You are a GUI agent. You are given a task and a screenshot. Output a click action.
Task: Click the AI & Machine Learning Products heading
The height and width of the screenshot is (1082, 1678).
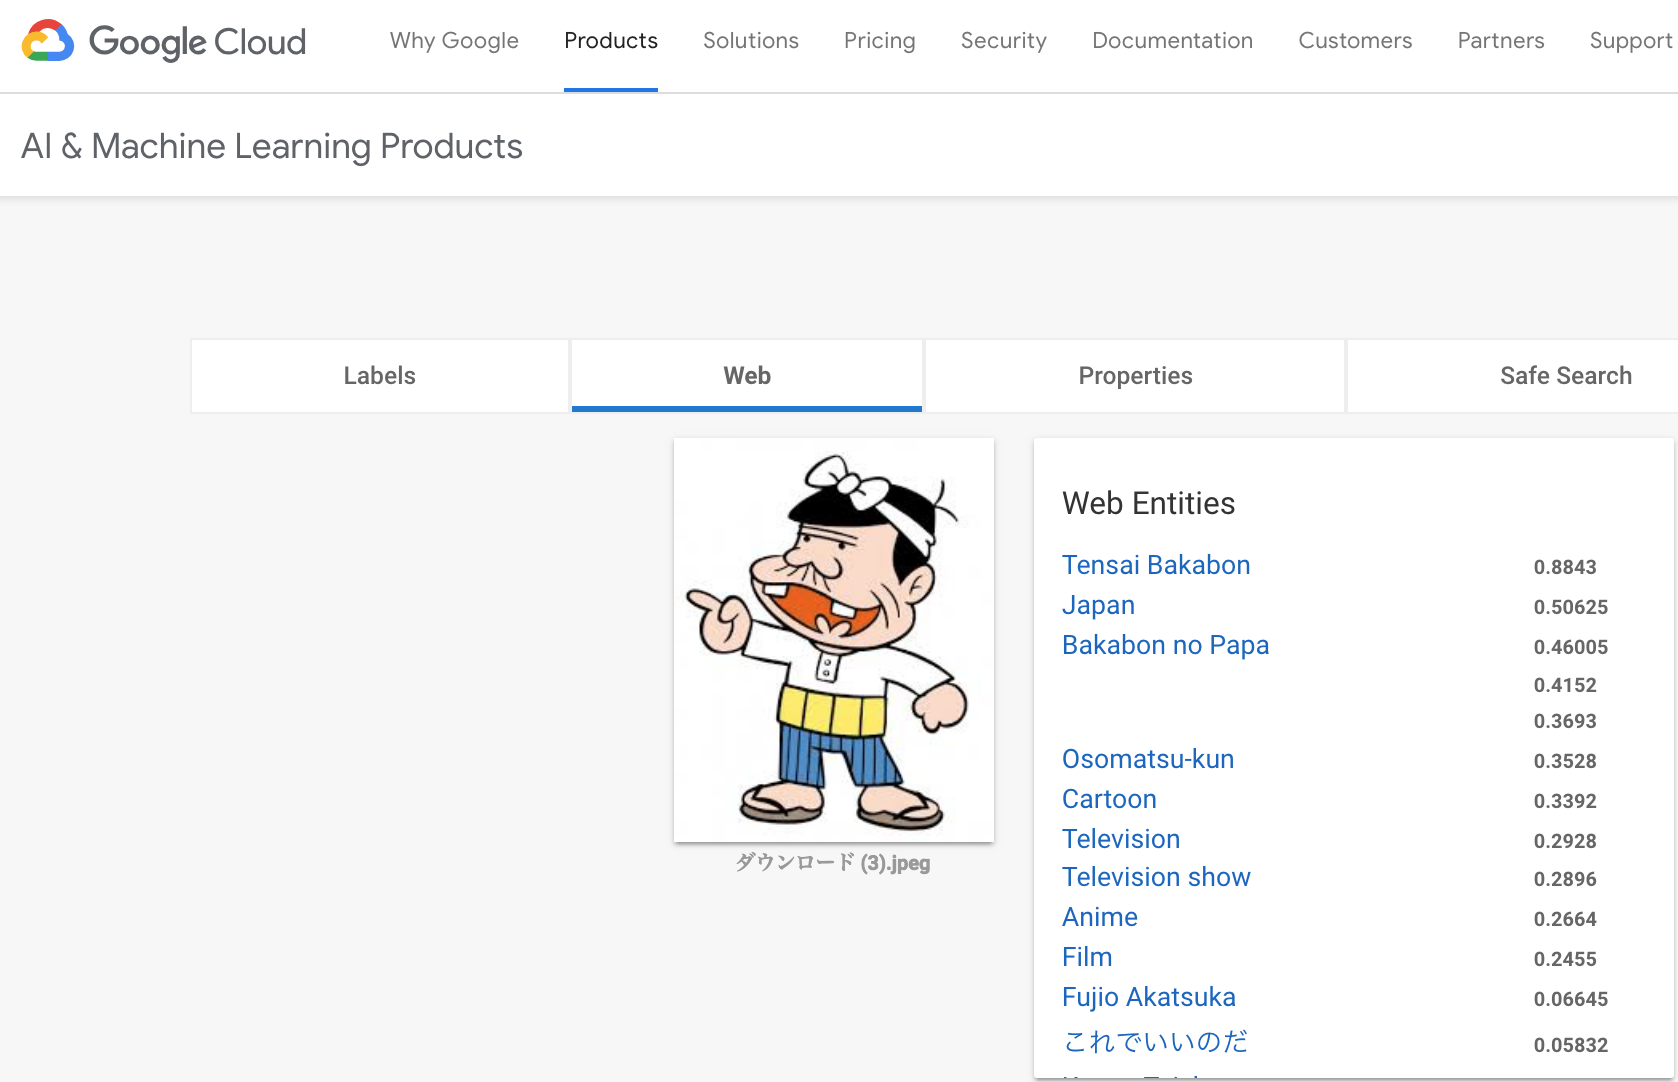(272, 146)
